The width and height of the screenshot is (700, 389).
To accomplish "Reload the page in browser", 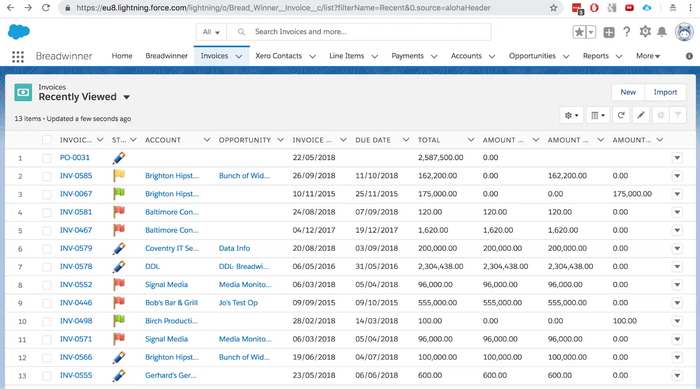I will [46, 8].
